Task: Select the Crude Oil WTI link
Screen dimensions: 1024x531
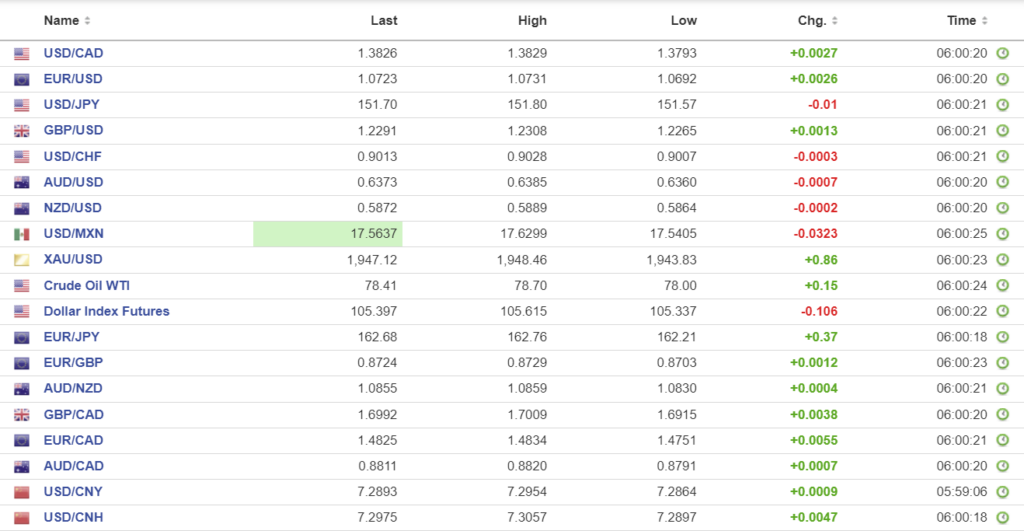Action: pos(86,286)
